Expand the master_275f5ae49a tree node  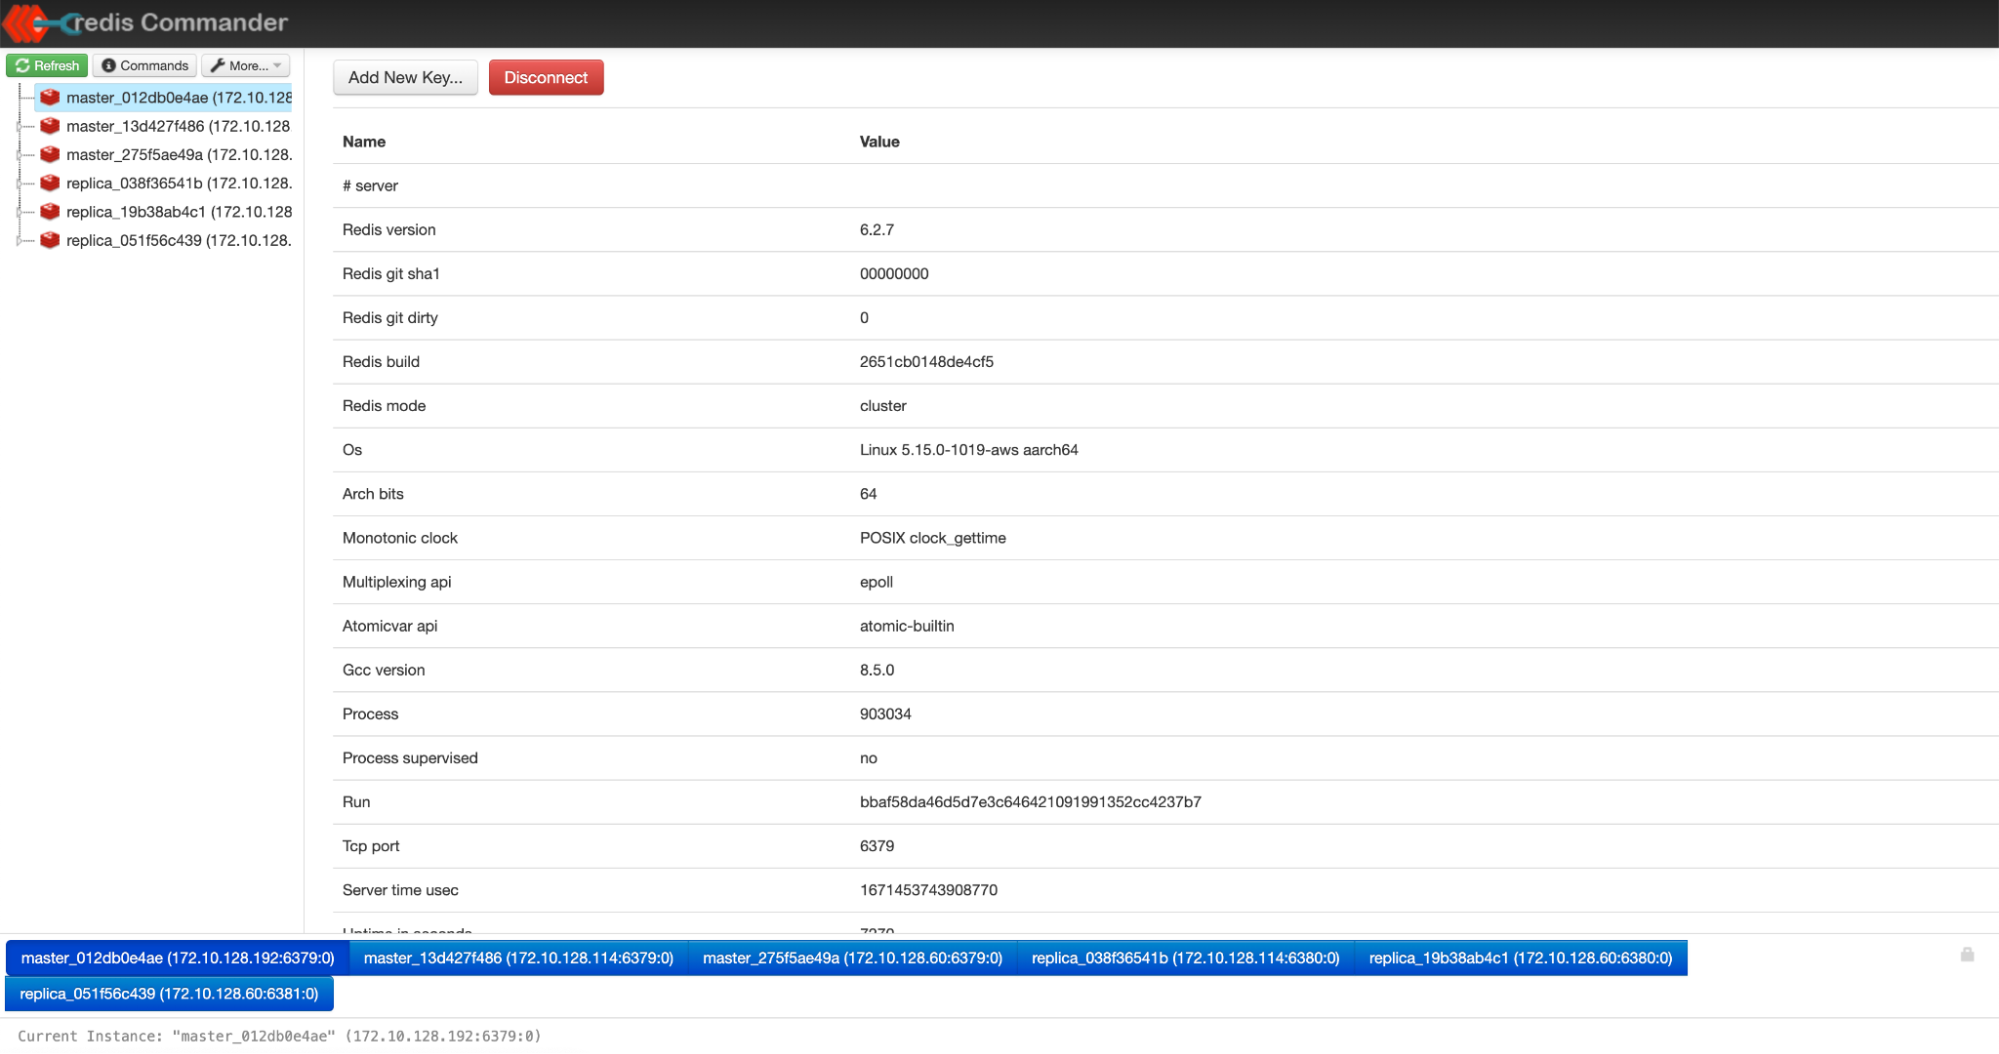(x=19, y=154)
